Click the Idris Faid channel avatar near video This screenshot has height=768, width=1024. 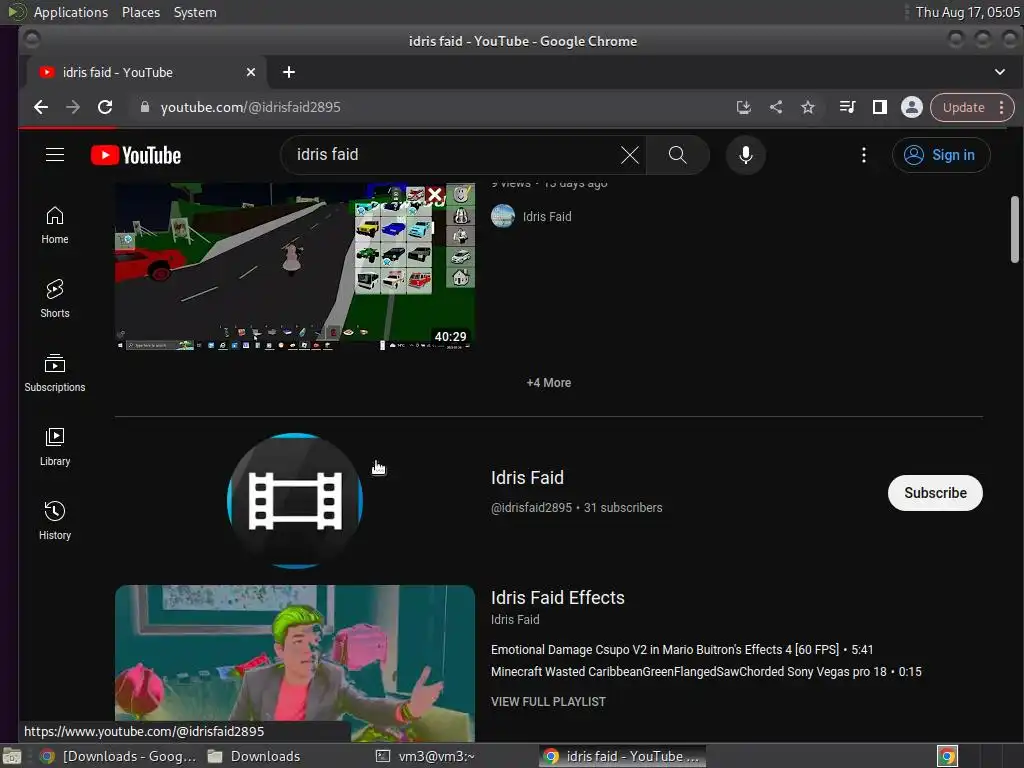click(x=503, y=216)
